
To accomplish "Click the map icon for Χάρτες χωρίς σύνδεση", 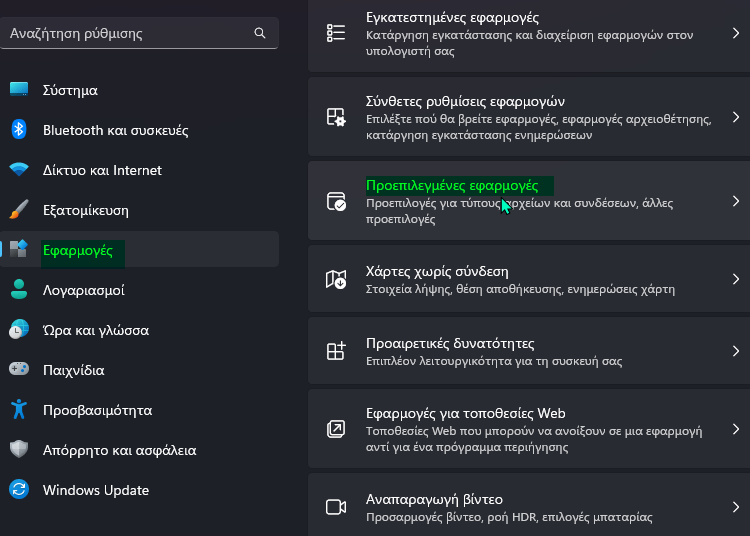I will (336, 279).
